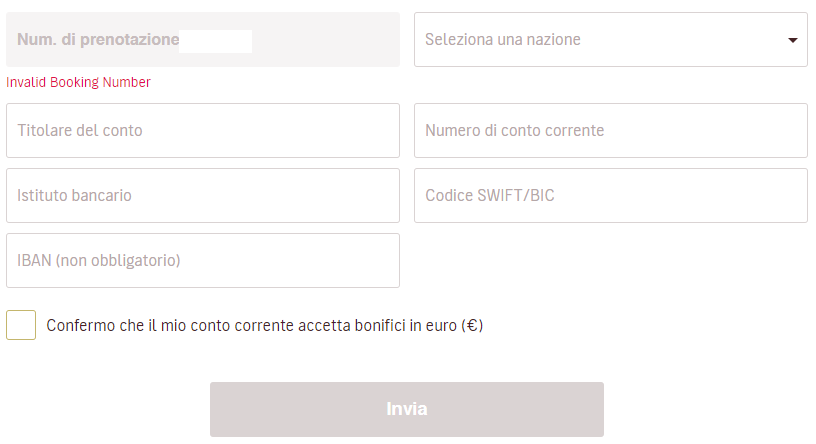Click the 'Confermo che il mio conto' label text
The height and width of the screenshot is (444, 816).
pos(265,325)
